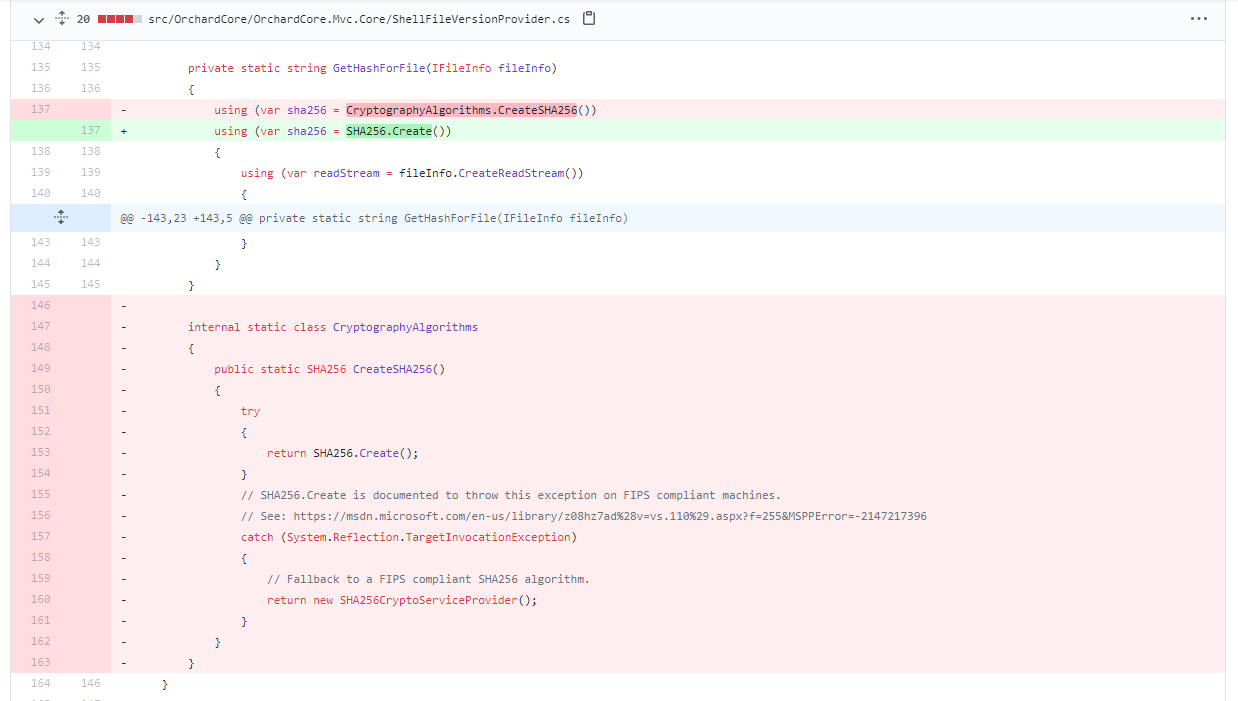Select deleted line number 146

(x=41, y=306)
